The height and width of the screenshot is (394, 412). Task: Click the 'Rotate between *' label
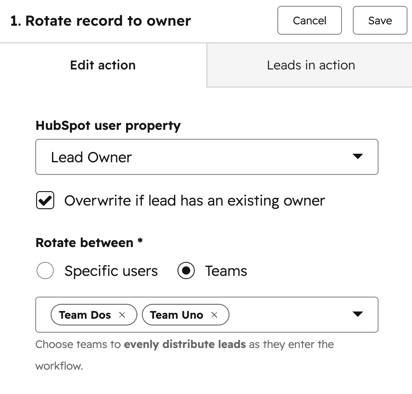[x=89, y=242]
